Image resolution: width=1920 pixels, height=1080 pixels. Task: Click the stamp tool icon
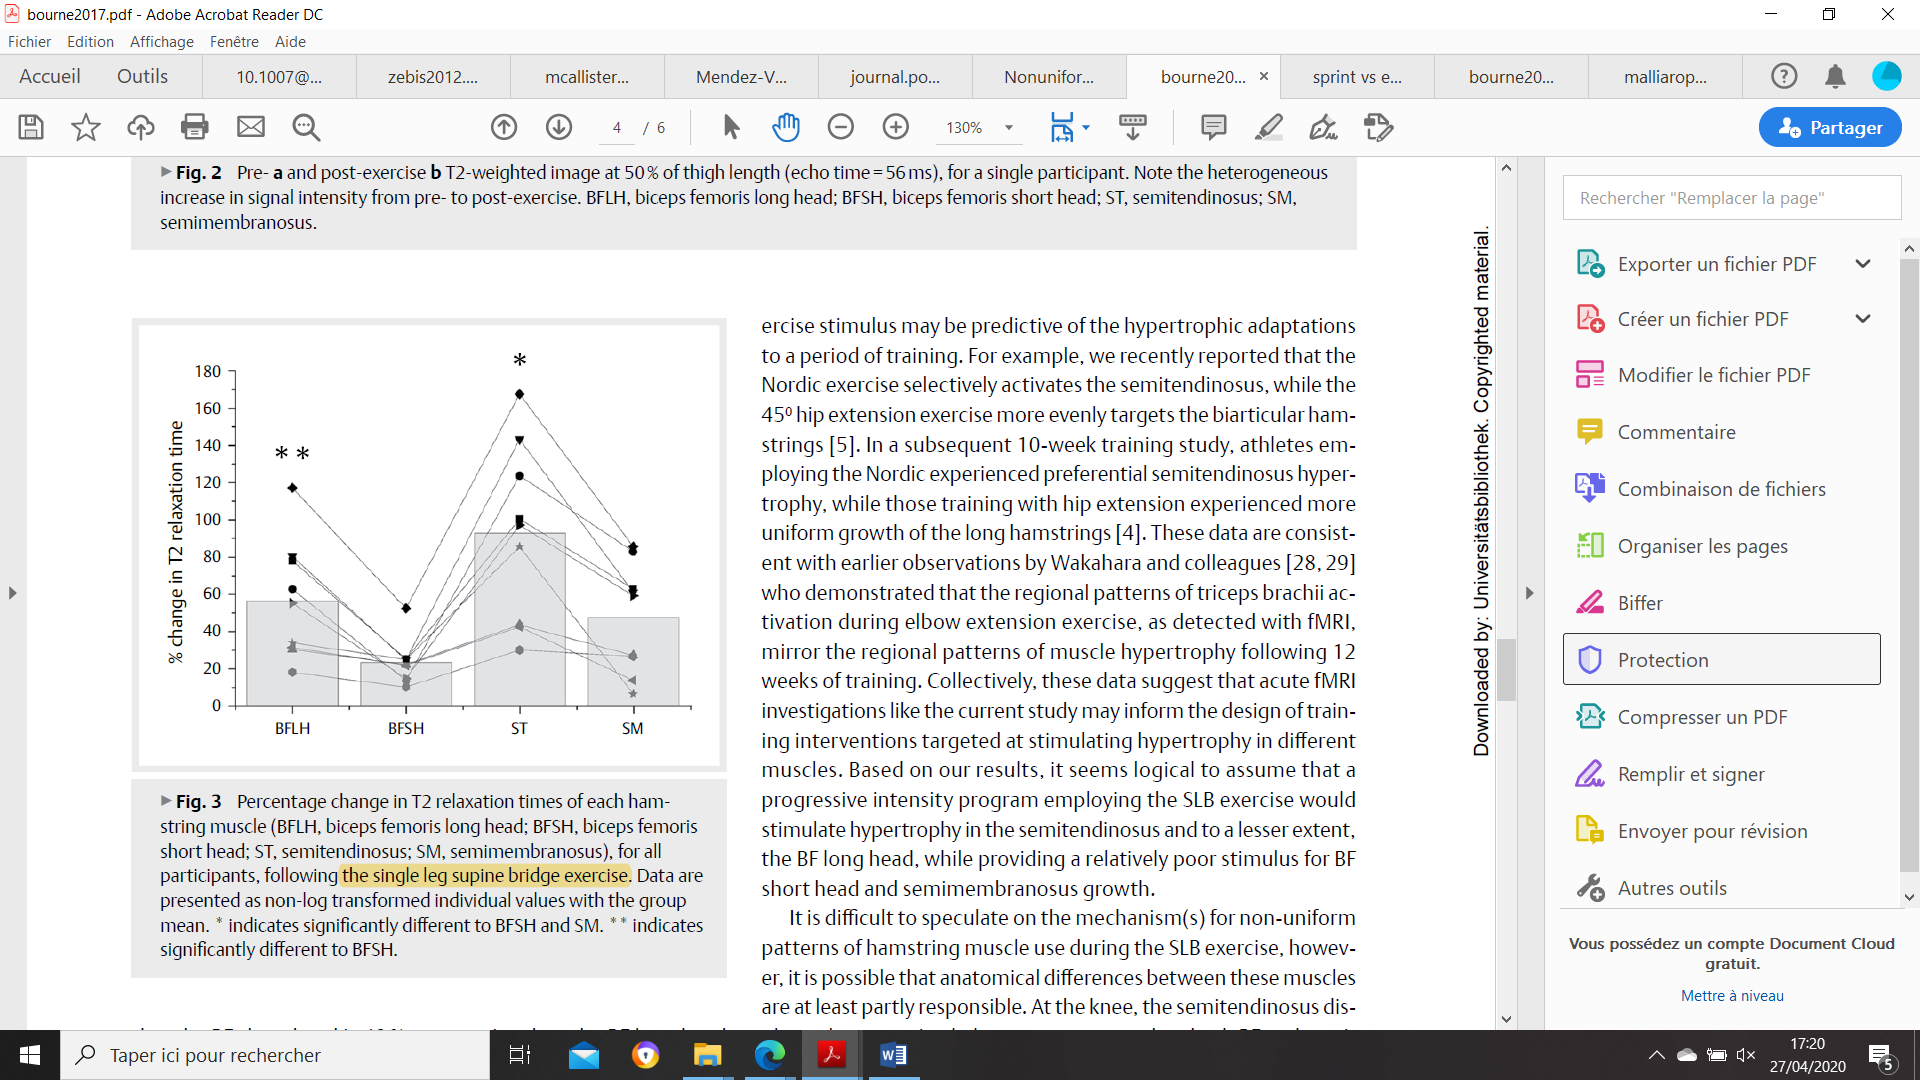[1379, 127]
